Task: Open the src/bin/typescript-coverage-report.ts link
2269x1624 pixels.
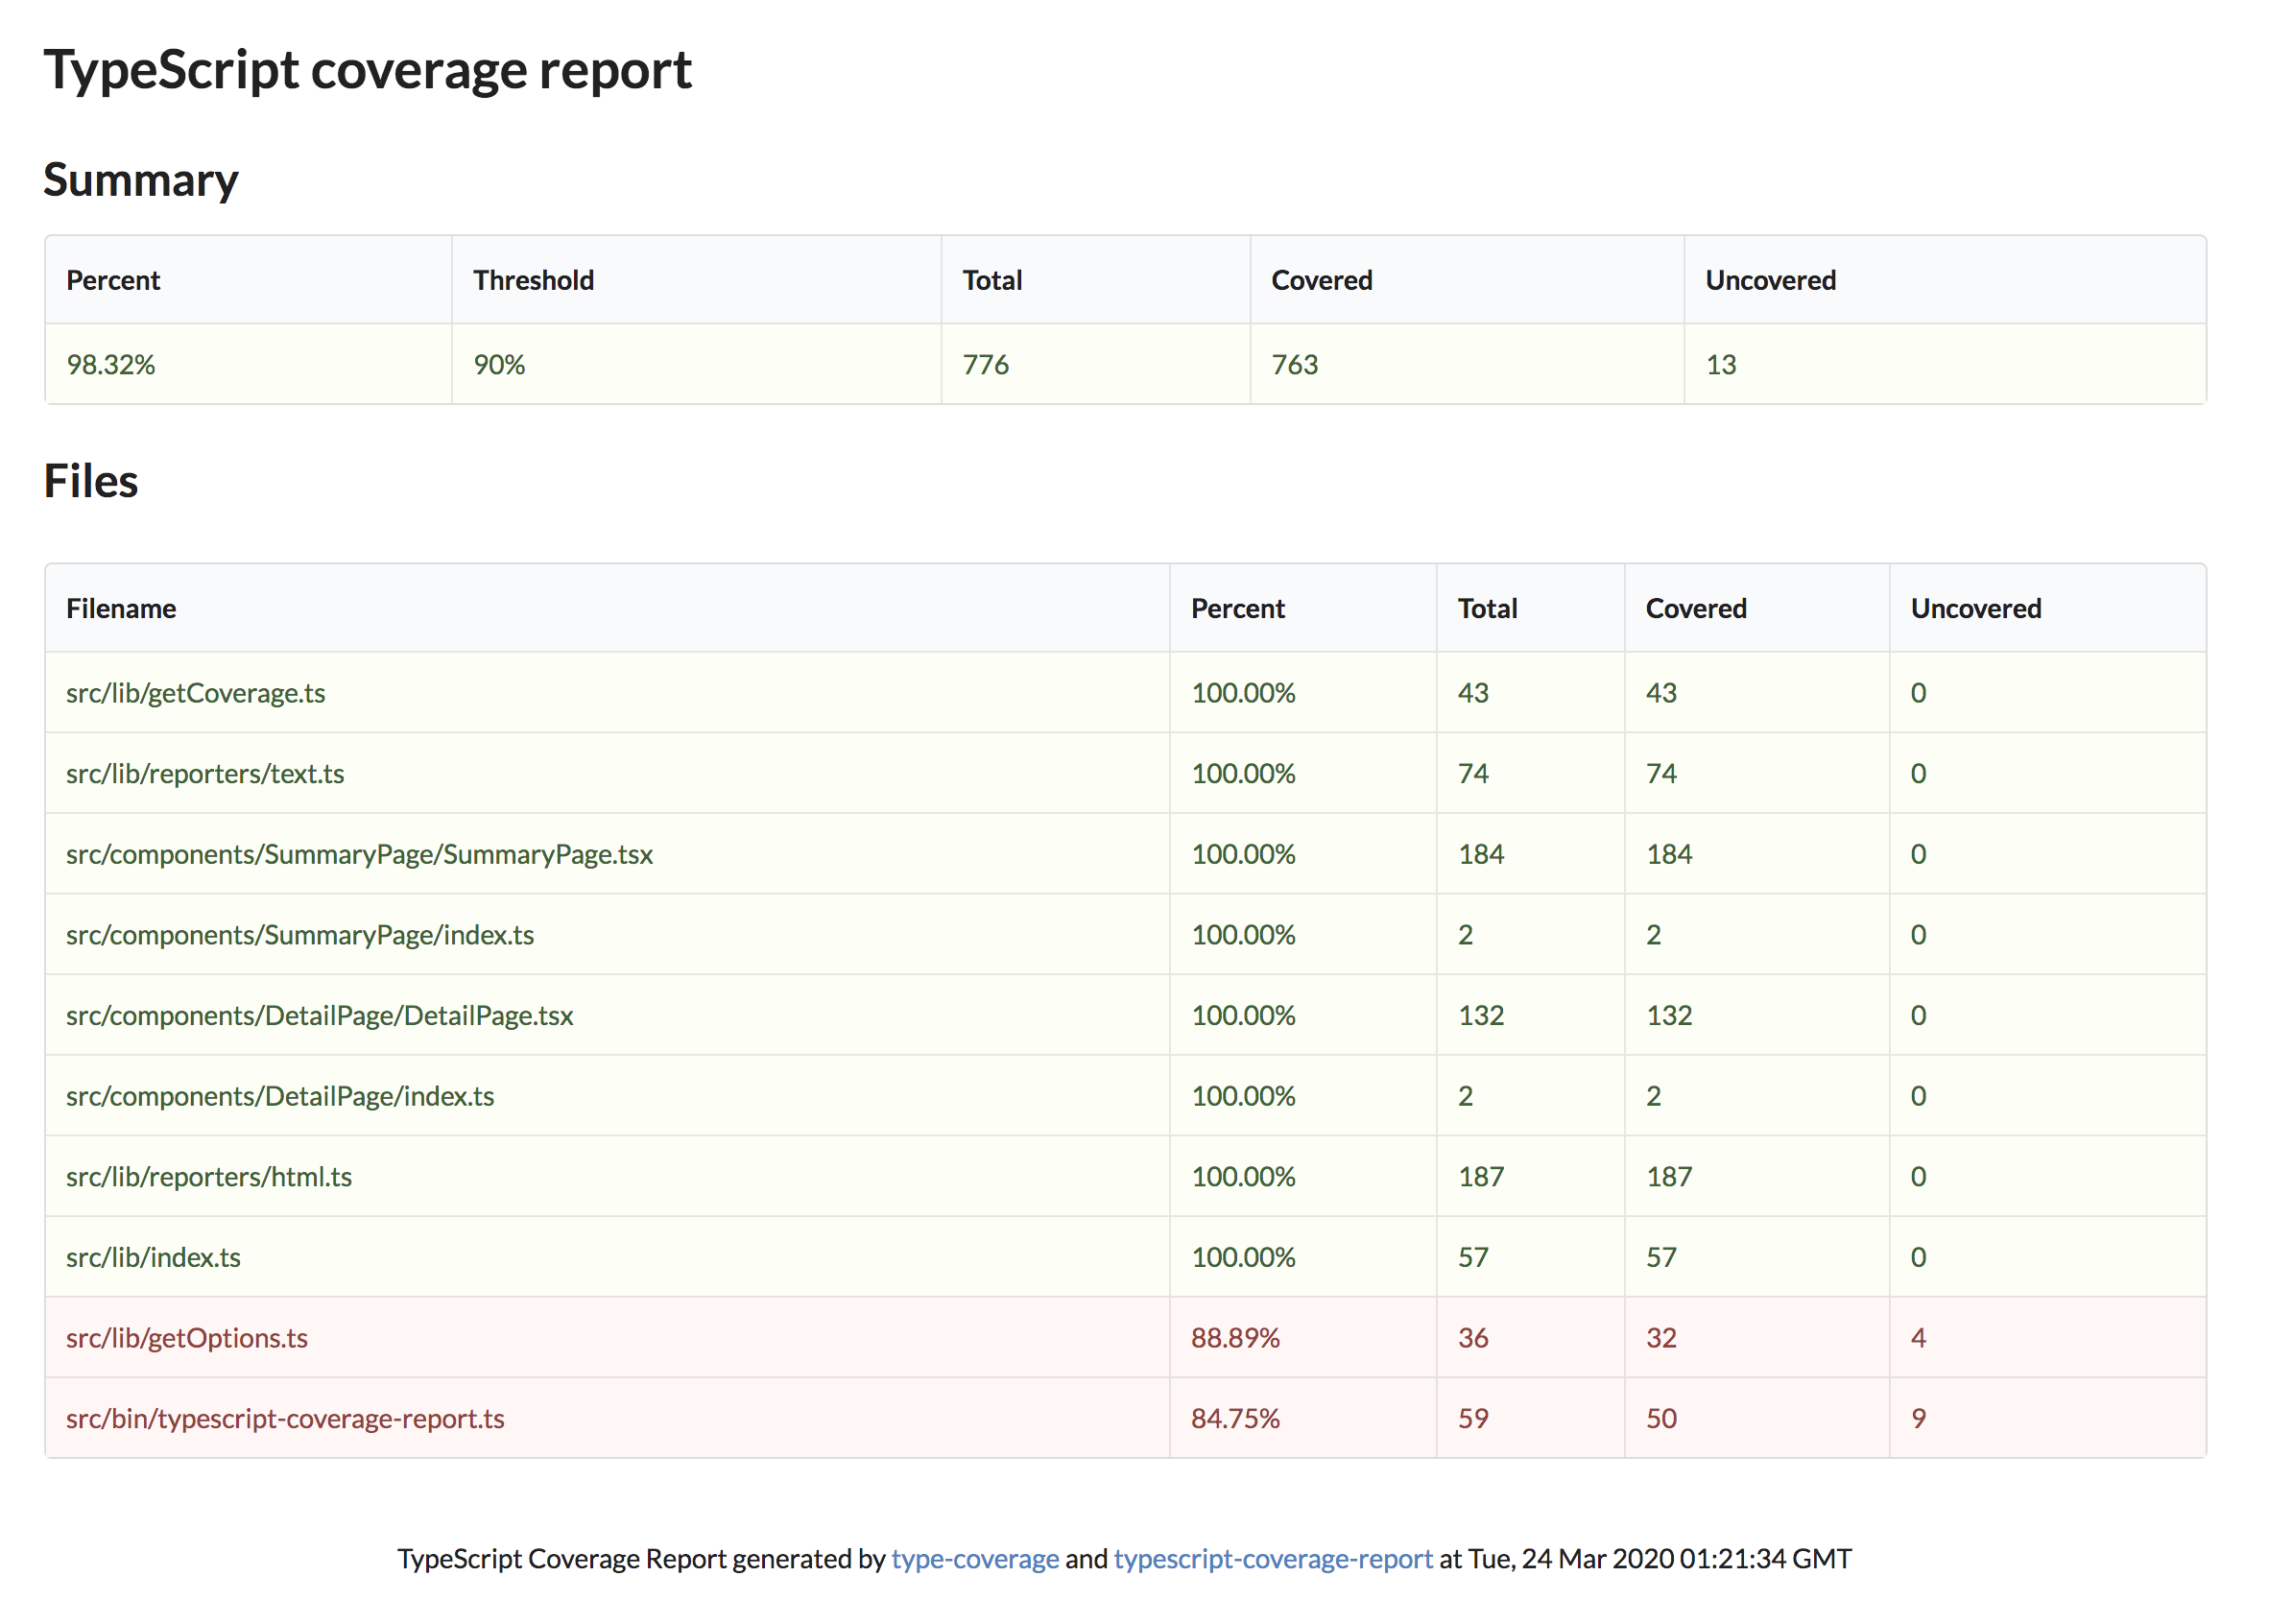Action: click(x=284, y=1418)
